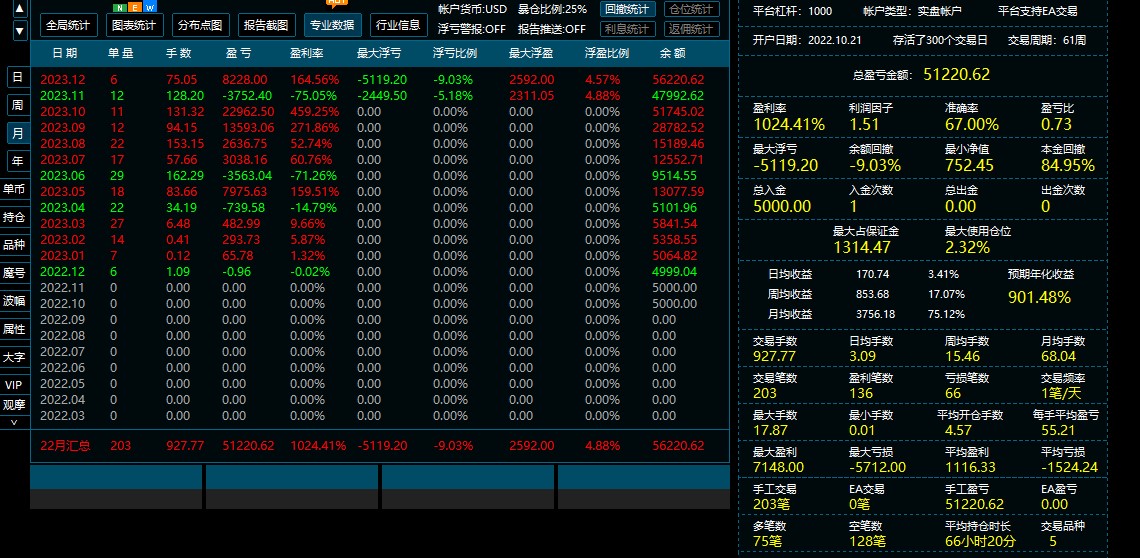Click the 平均持仓时长 66小时20分 value
The height and width of the screenshot is (558, 1140).
[981, 541]
